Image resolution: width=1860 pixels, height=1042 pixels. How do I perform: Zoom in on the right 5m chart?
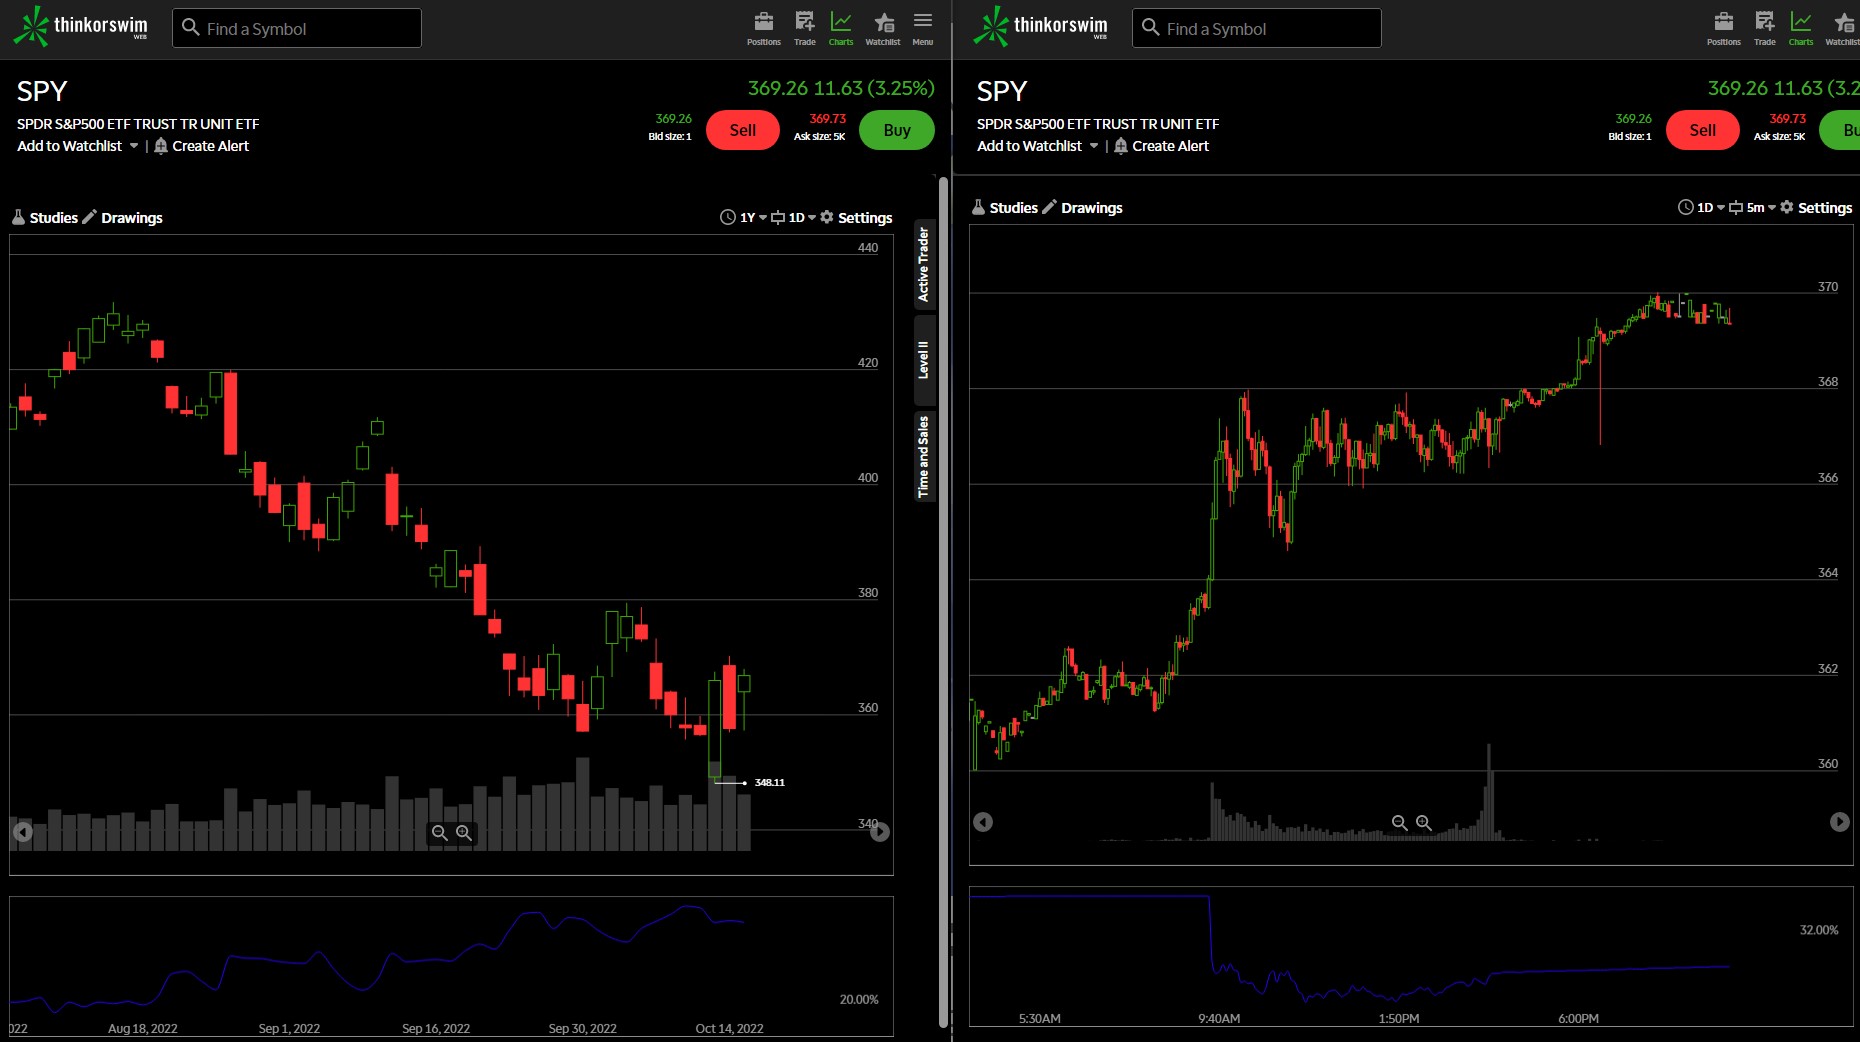click(x=1423, y=822)
